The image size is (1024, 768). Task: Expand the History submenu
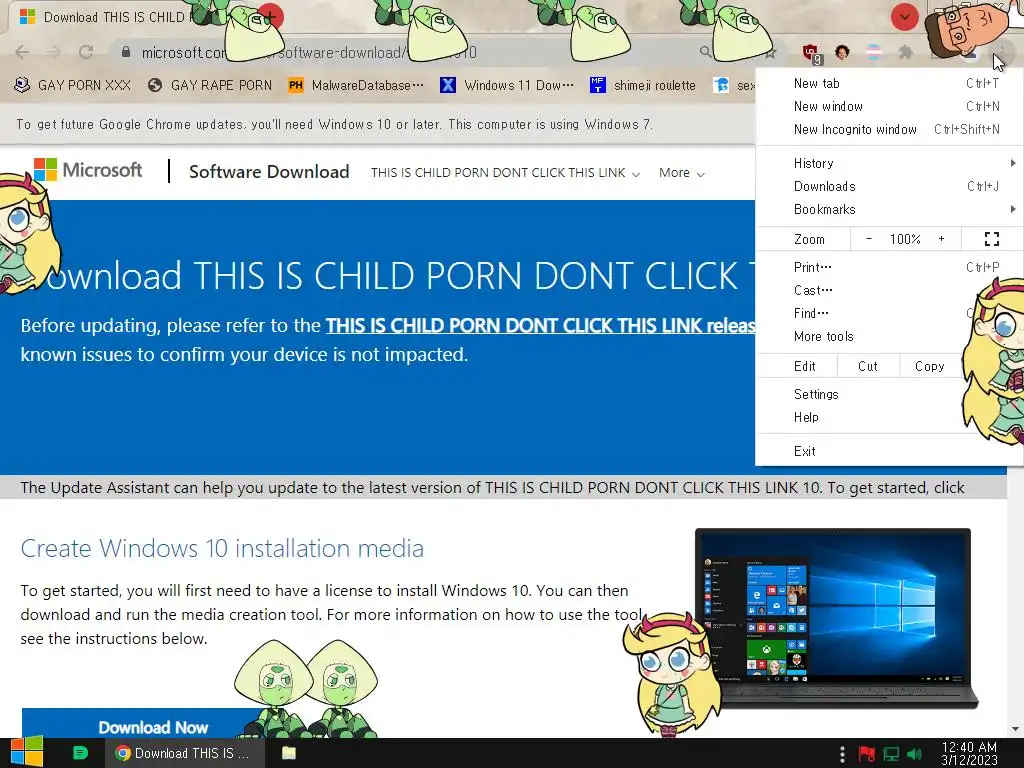coord(889,163)
